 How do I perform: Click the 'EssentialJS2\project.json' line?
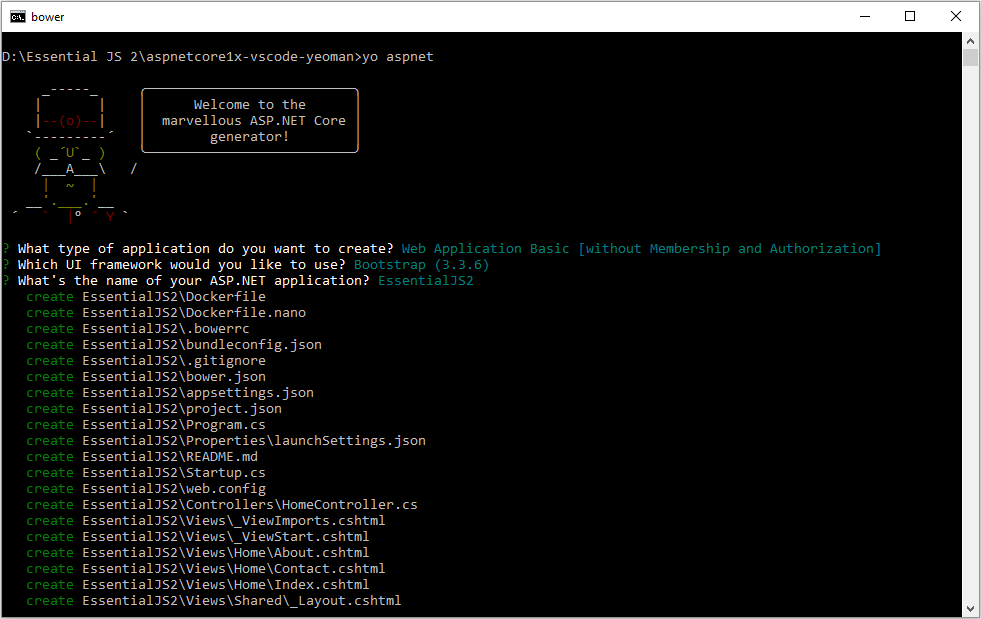tap(154, 409)
